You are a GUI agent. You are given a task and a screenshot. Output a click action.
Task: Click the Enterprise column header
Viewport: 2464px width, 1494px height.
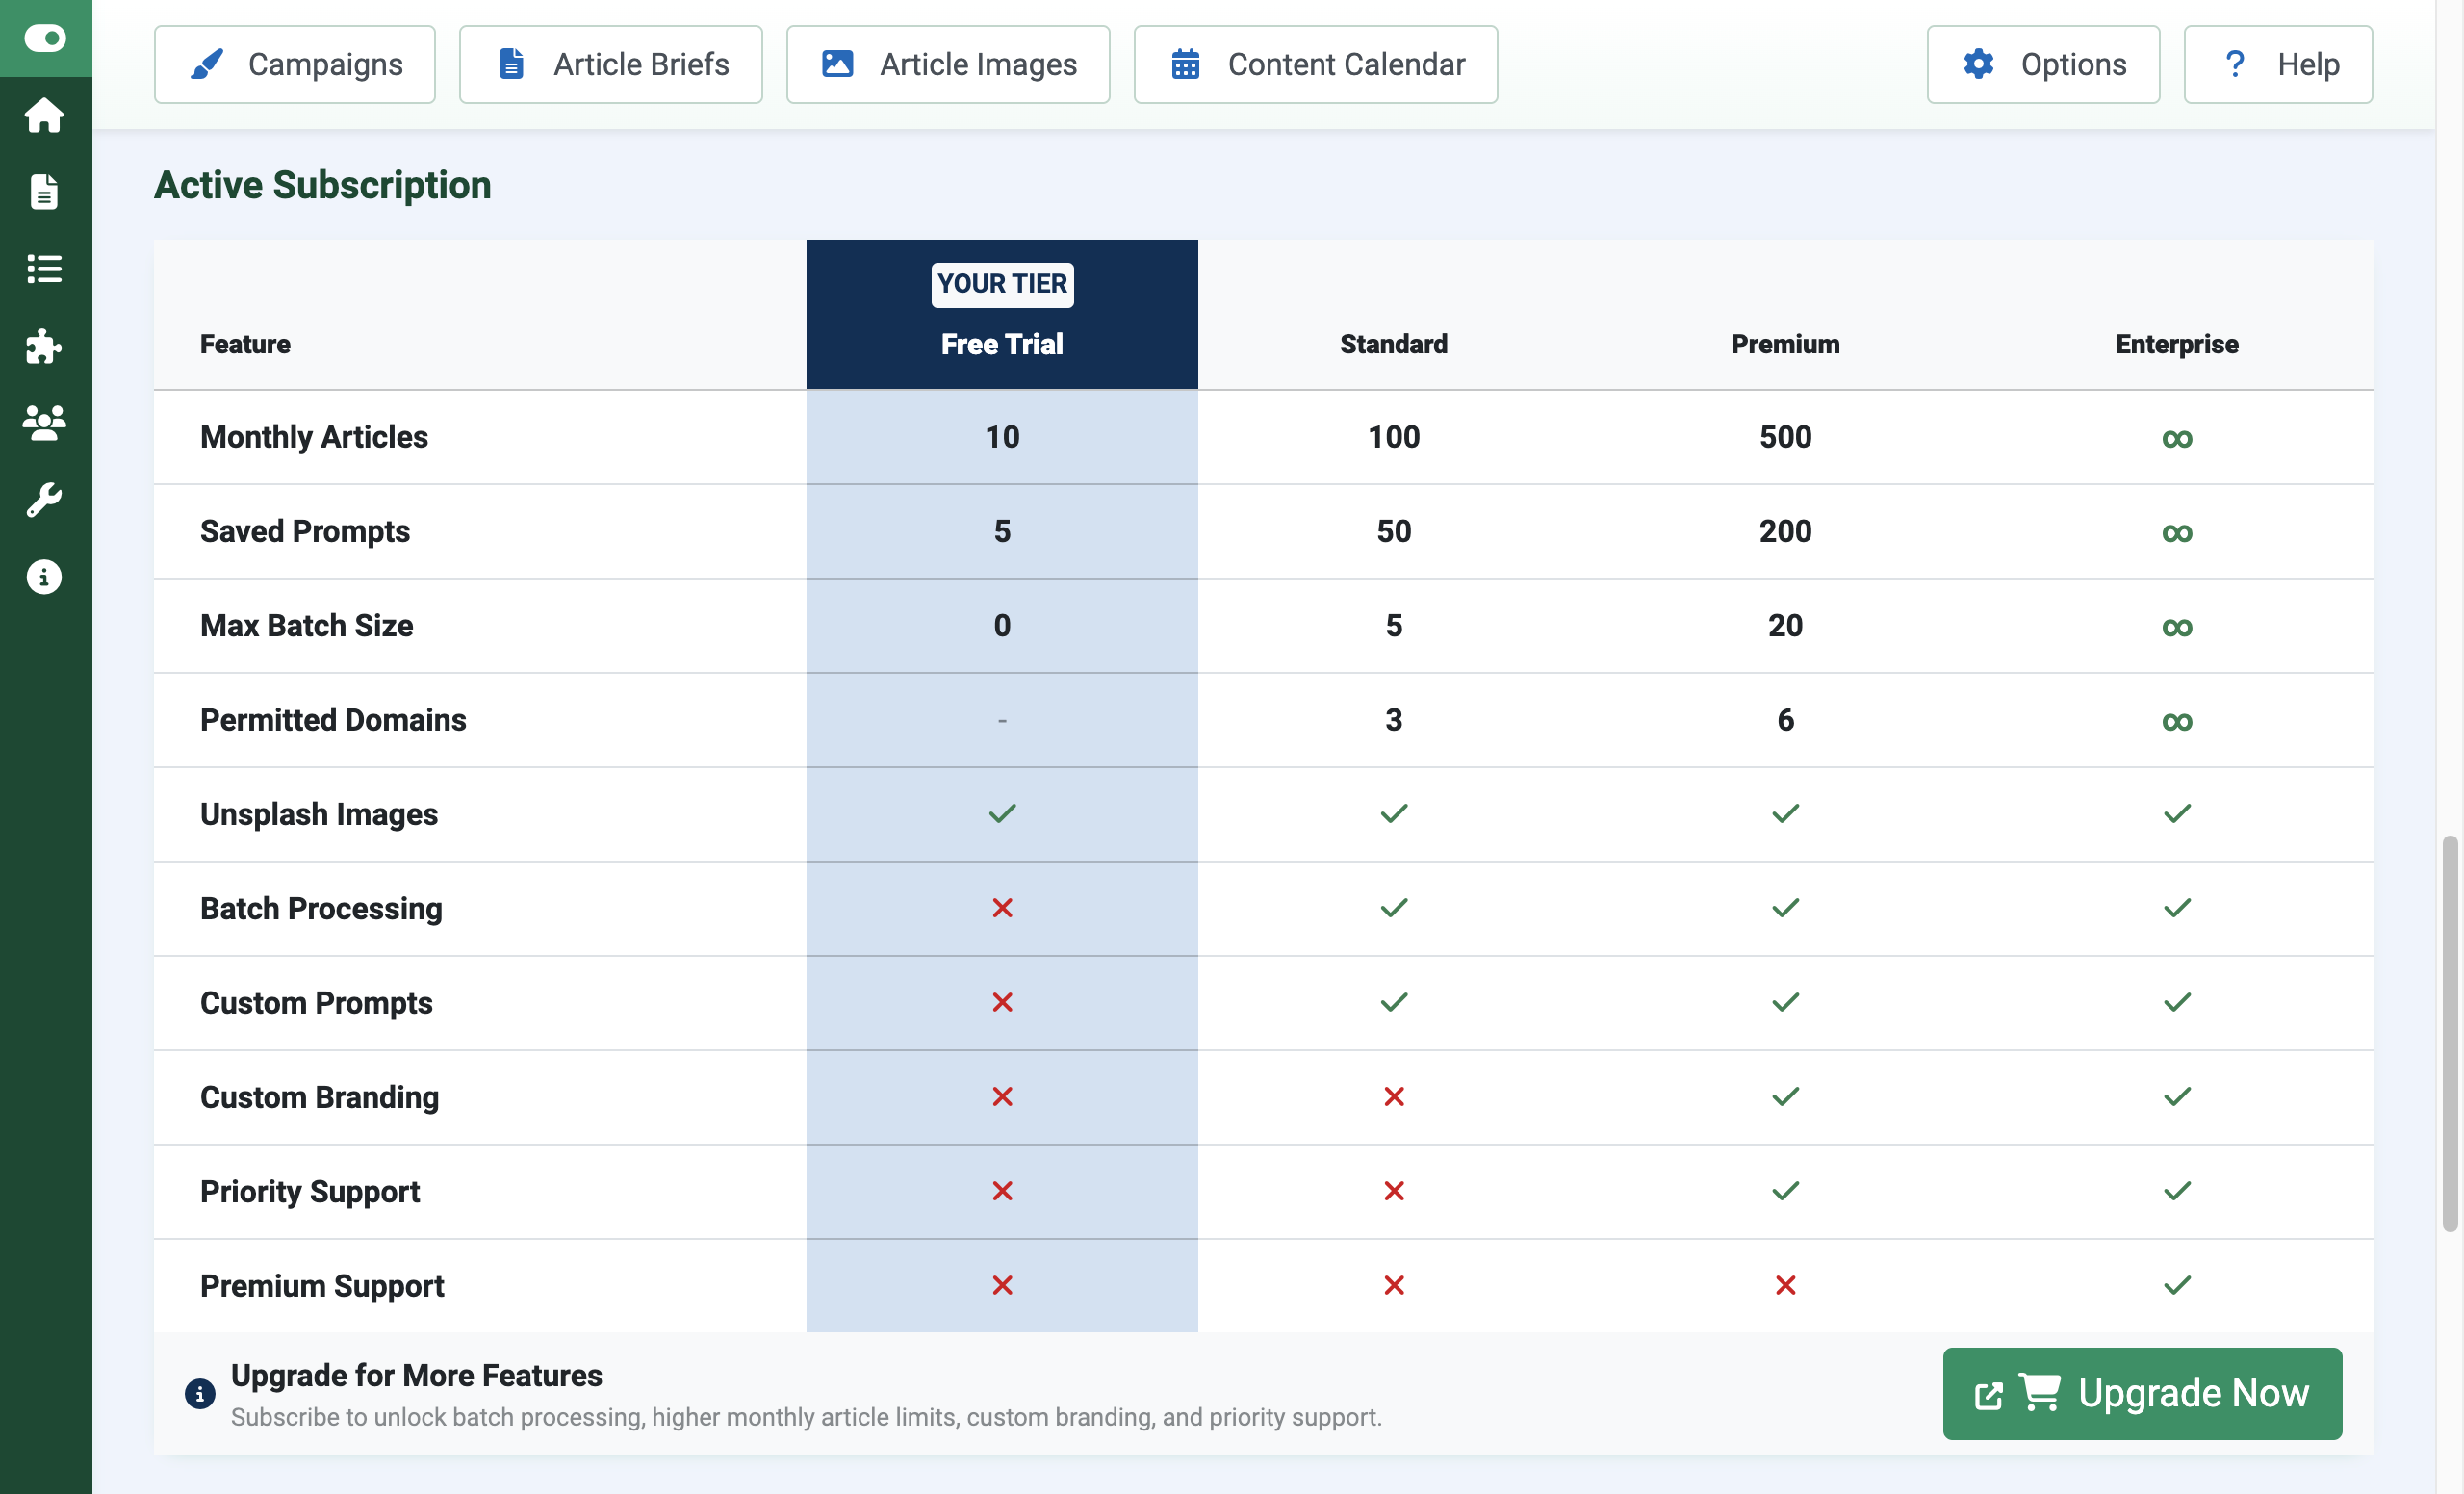click(2176, 344)
